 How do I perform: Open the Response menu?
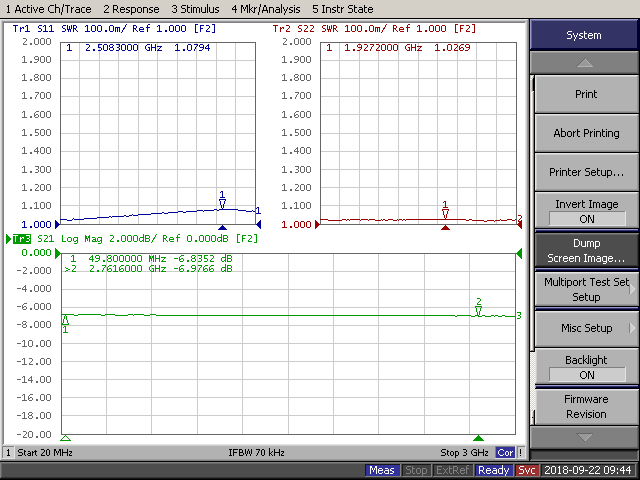[131, 9]
